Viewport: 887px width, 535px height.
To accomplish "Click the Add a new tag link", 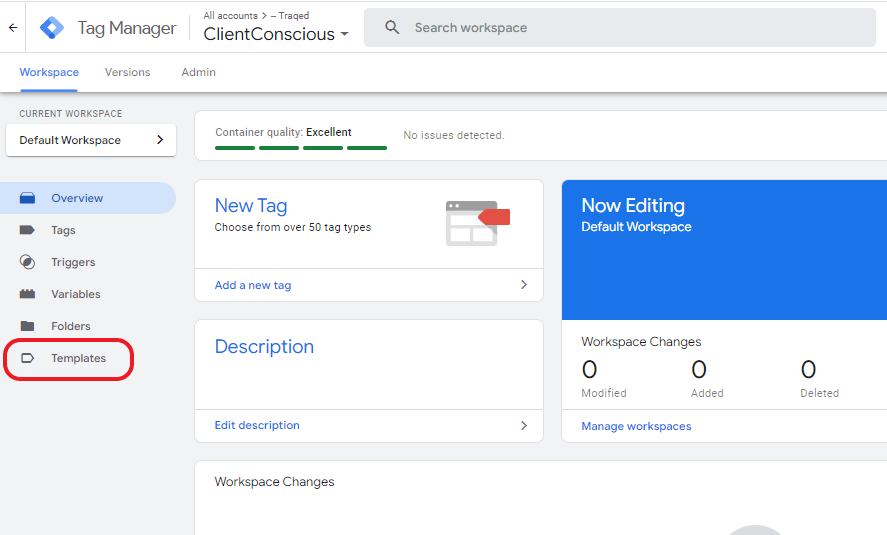I will (x=253, y=285).
